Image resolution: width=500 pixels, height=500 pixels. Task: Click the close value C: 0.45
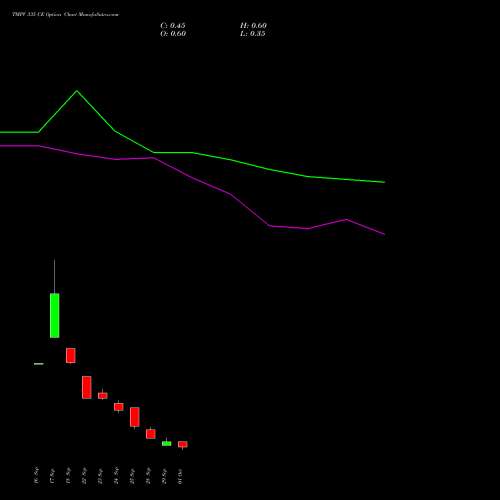173,26
